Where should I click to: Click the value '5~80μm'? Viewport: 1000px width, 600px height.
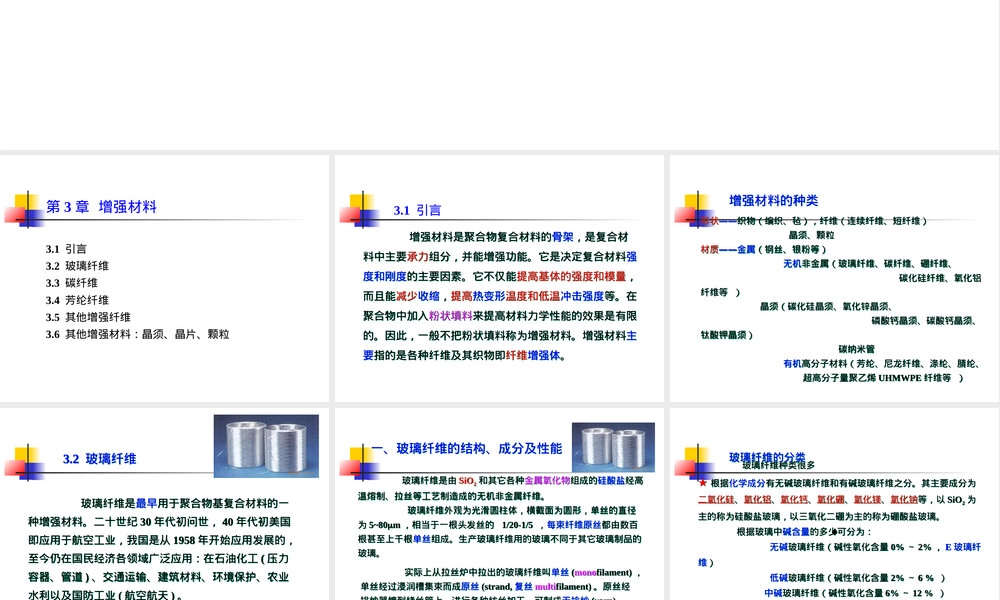pyautogui.click(x=385, y=525)
